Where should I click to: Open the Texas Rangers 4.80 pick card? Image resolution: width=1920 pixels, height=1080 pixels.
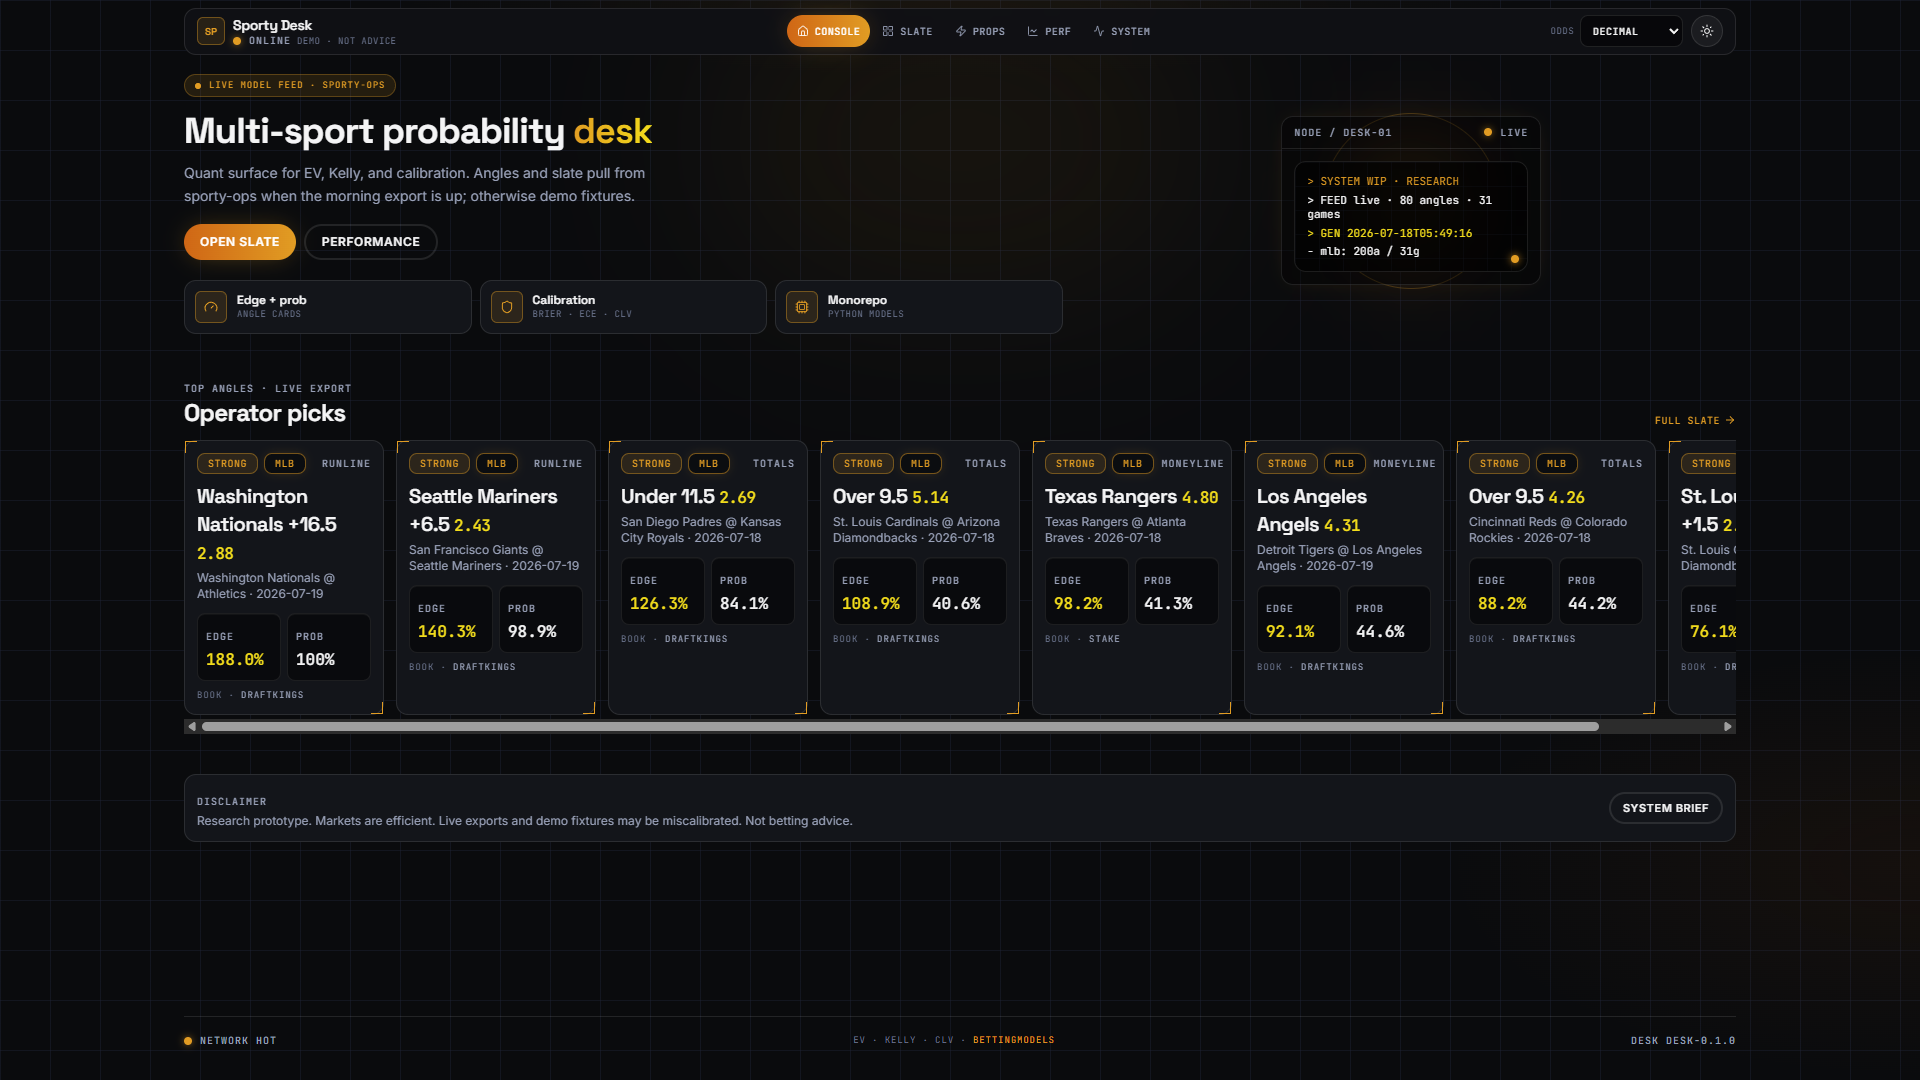(x=1132, y=577)
